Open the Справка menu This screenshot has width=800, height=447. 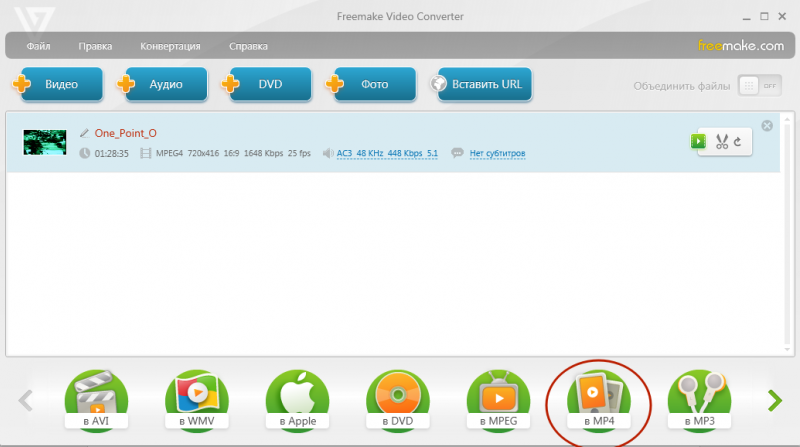[248, 46]
